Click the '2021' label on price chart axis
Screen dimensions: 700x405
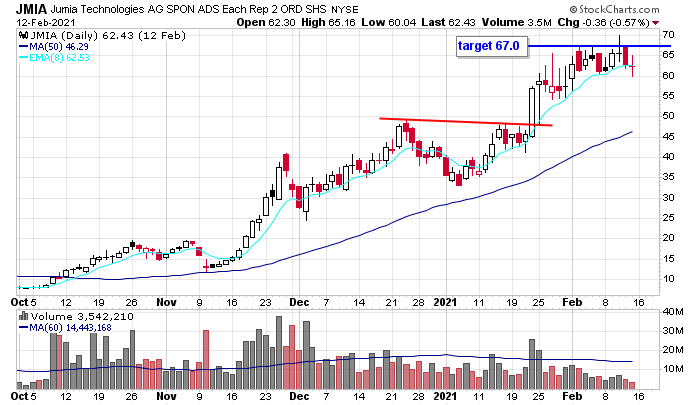click(x=446, y=302)
